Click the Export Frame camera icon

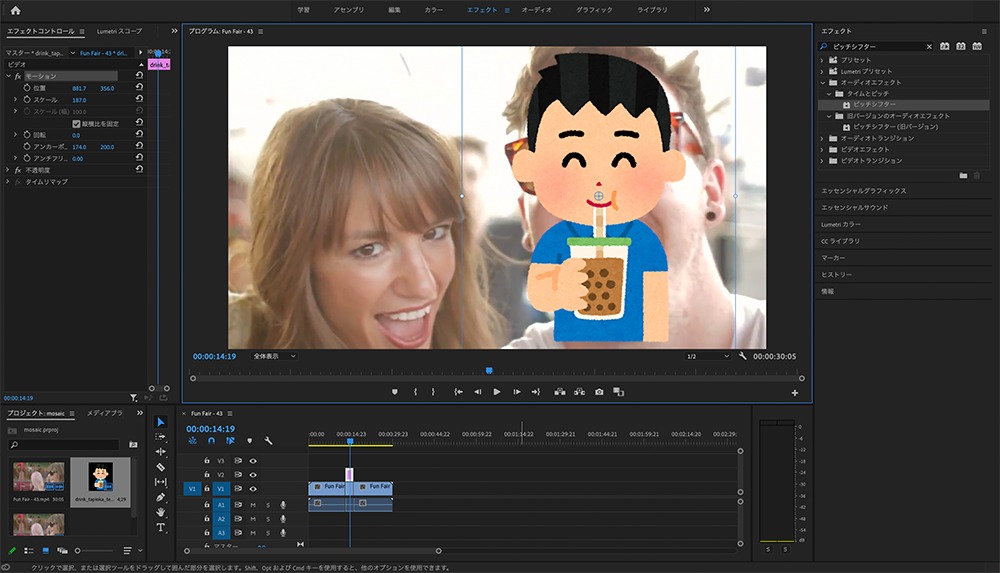599,392
